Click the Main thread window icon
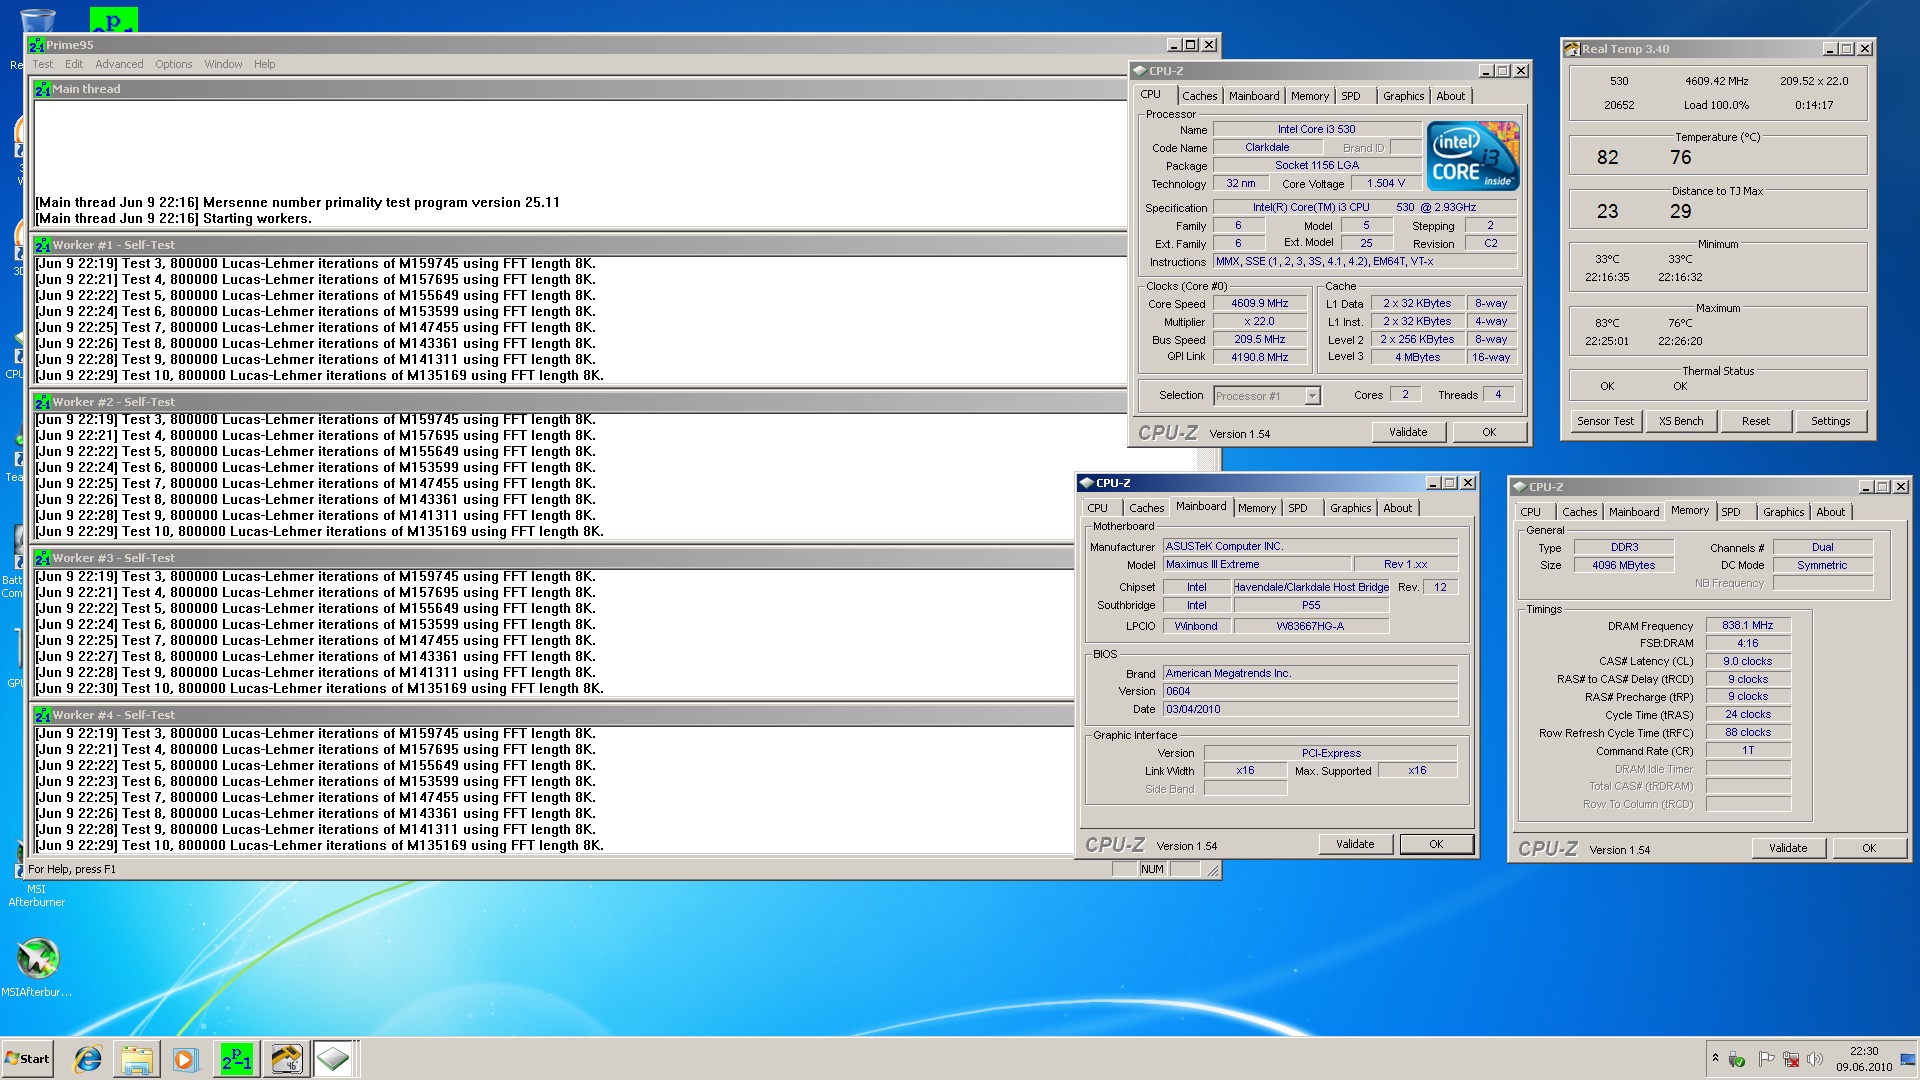 click(42, 89)
